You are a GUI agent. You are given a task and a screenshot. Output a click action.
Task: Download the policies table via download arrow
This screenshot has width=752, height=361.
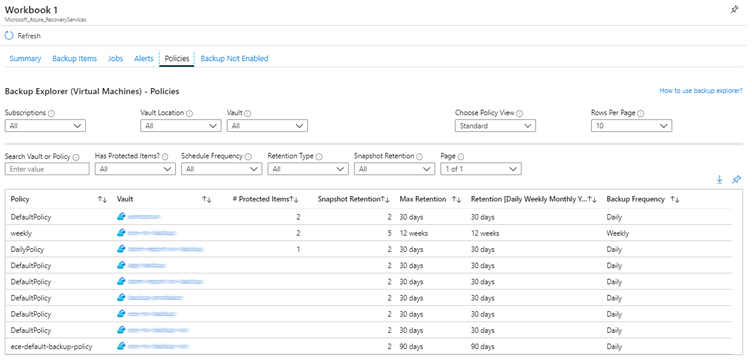[x=719, y=179]
